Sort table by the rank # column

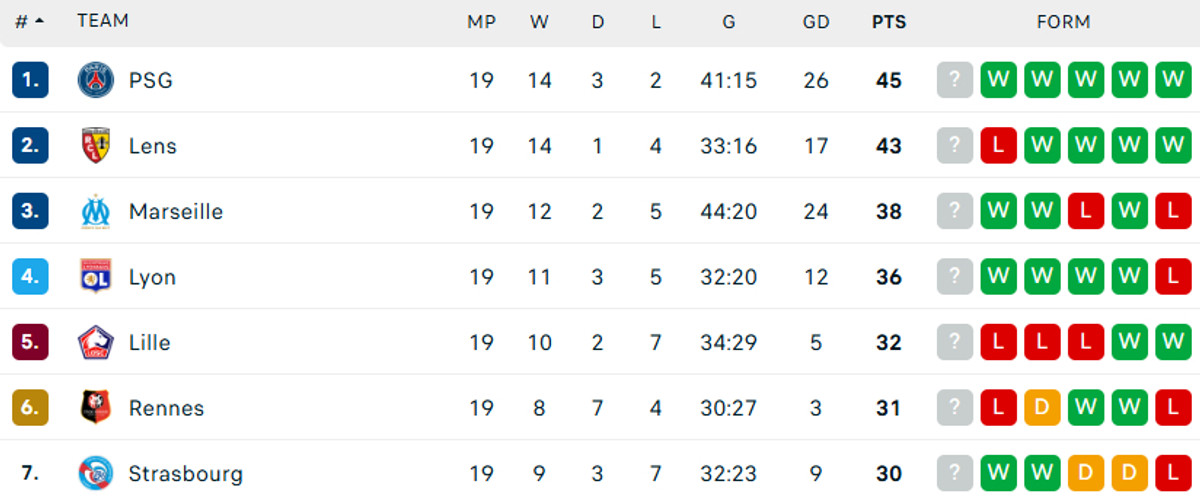coord(29,21)
